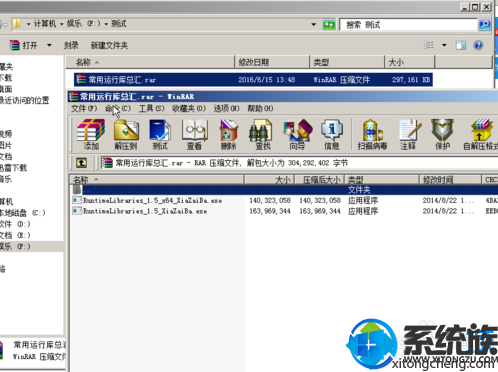
Task: Select 本地磁盘 (C:) in the sidebar
Action: [22, 213]
